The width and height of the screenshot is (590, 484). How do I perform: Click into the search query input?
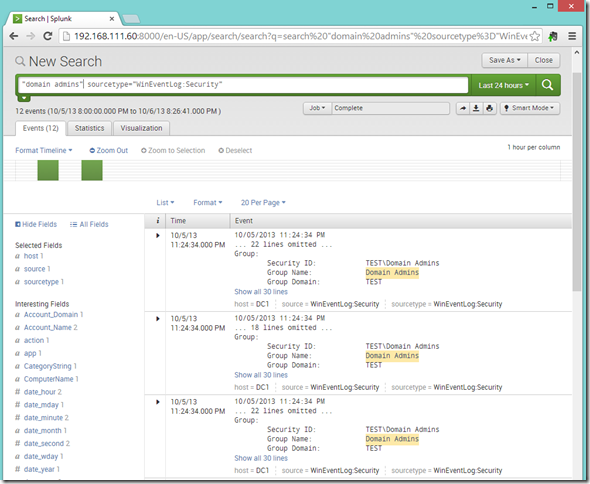[x=243, y=85]
